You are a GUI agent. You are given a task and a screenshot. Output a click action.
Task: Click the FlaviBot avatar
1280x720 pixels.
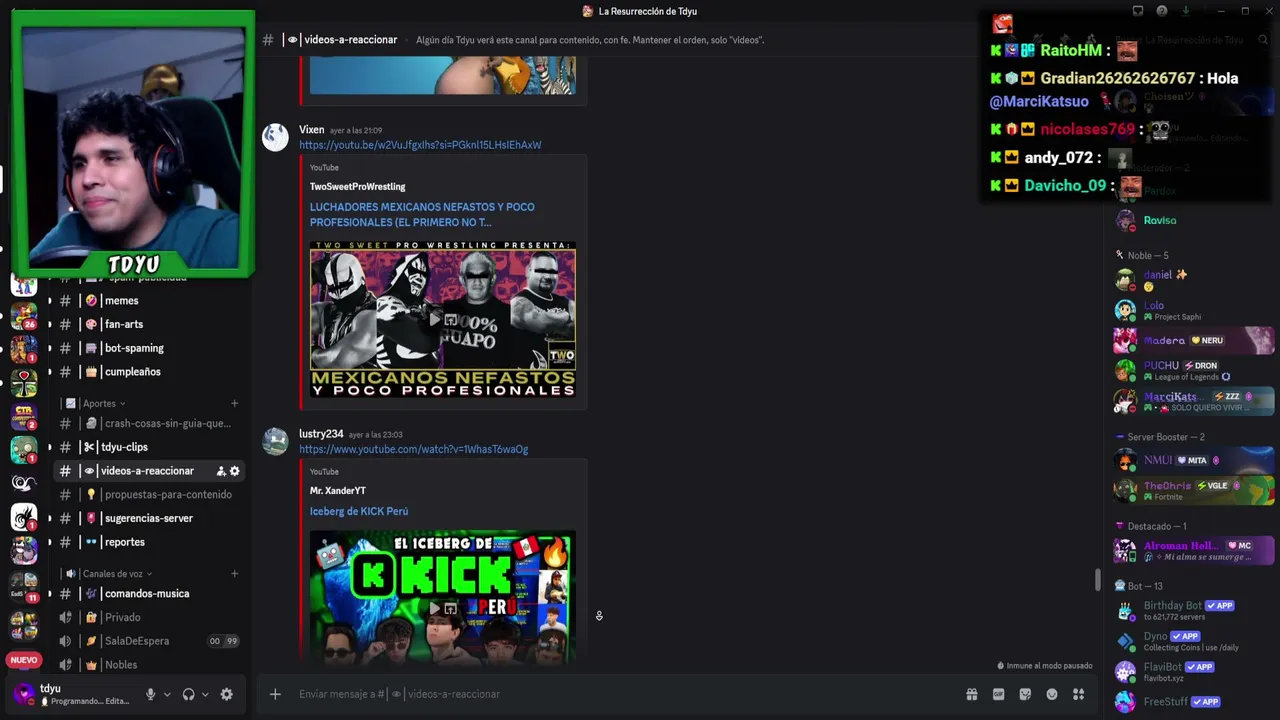click(1126, 671)
